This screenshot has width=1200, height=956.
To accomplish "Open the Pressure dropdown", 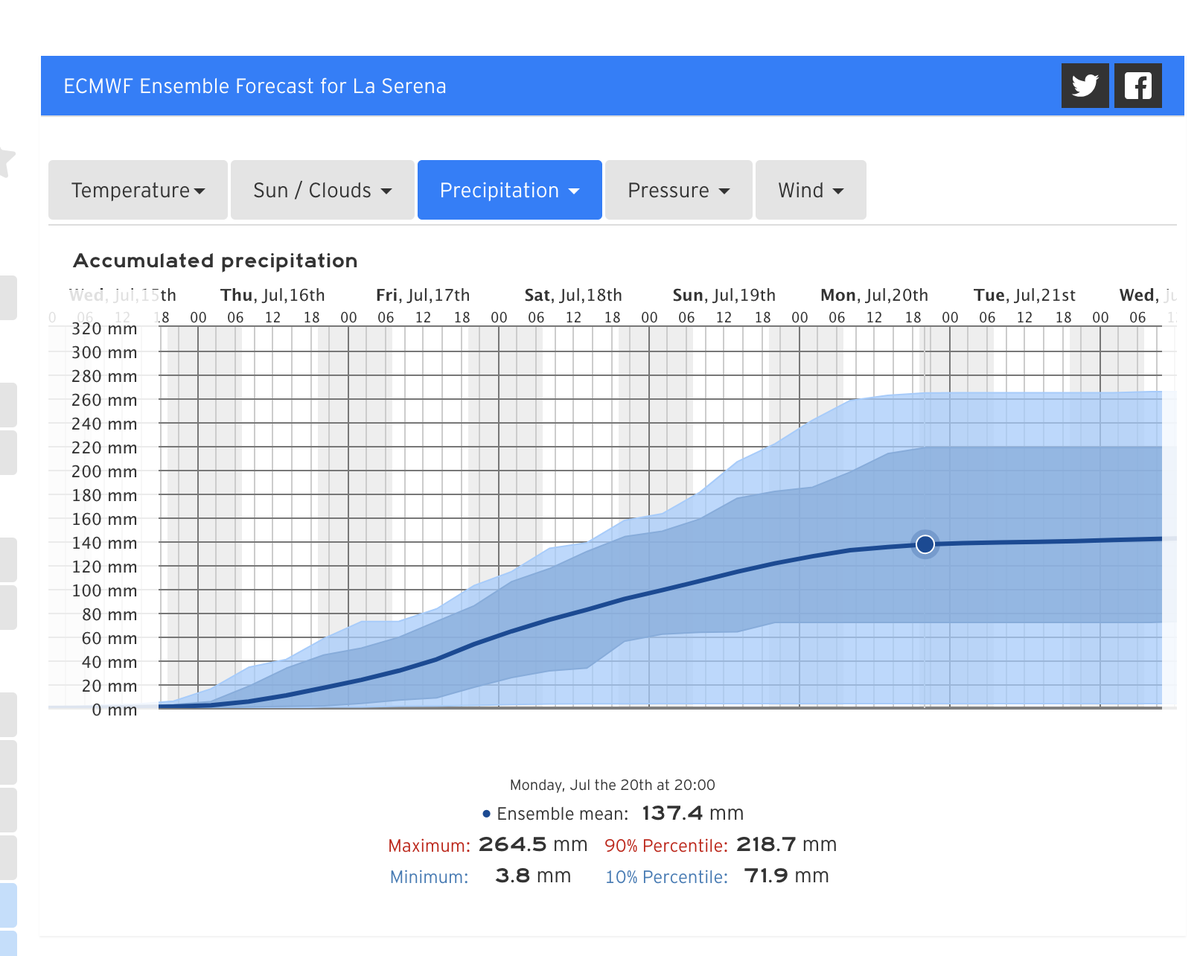I will pyautogui.click(x=679, y=190).
